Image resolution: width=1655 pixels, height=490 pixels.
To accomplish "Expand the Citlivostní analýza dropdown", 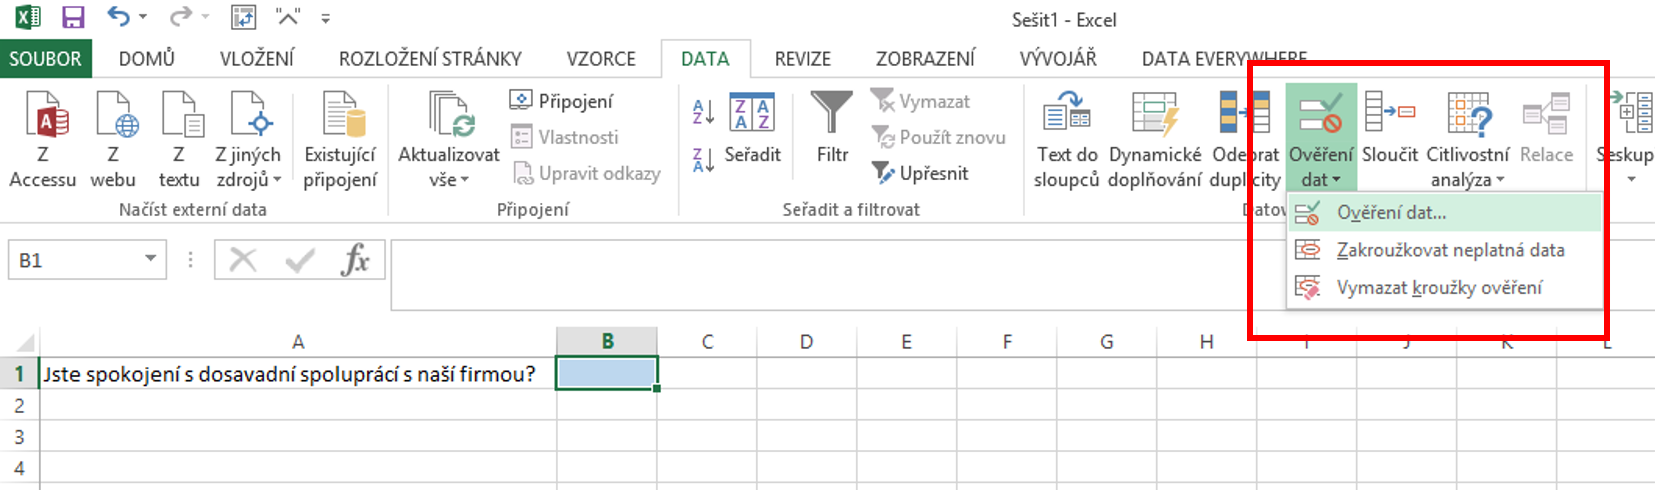I will pos(1467,180).
